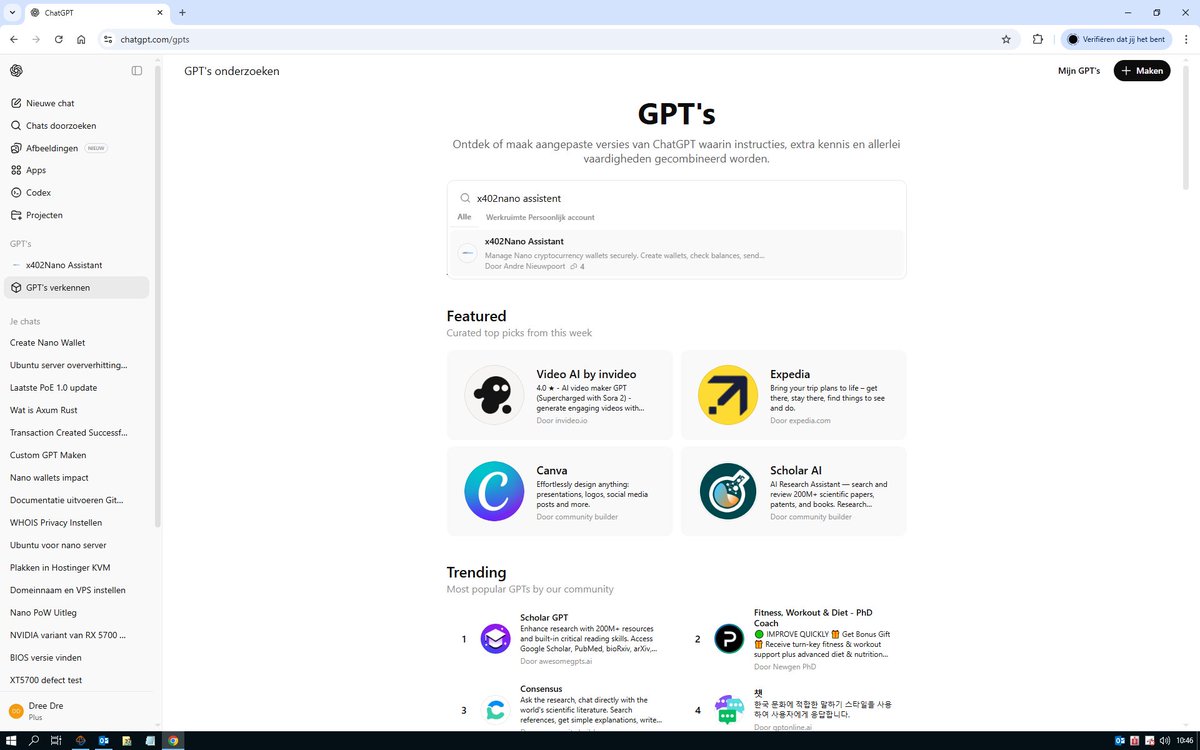Open the 'Ubuntu server oververhitting' chat

(x=77, y=365)
